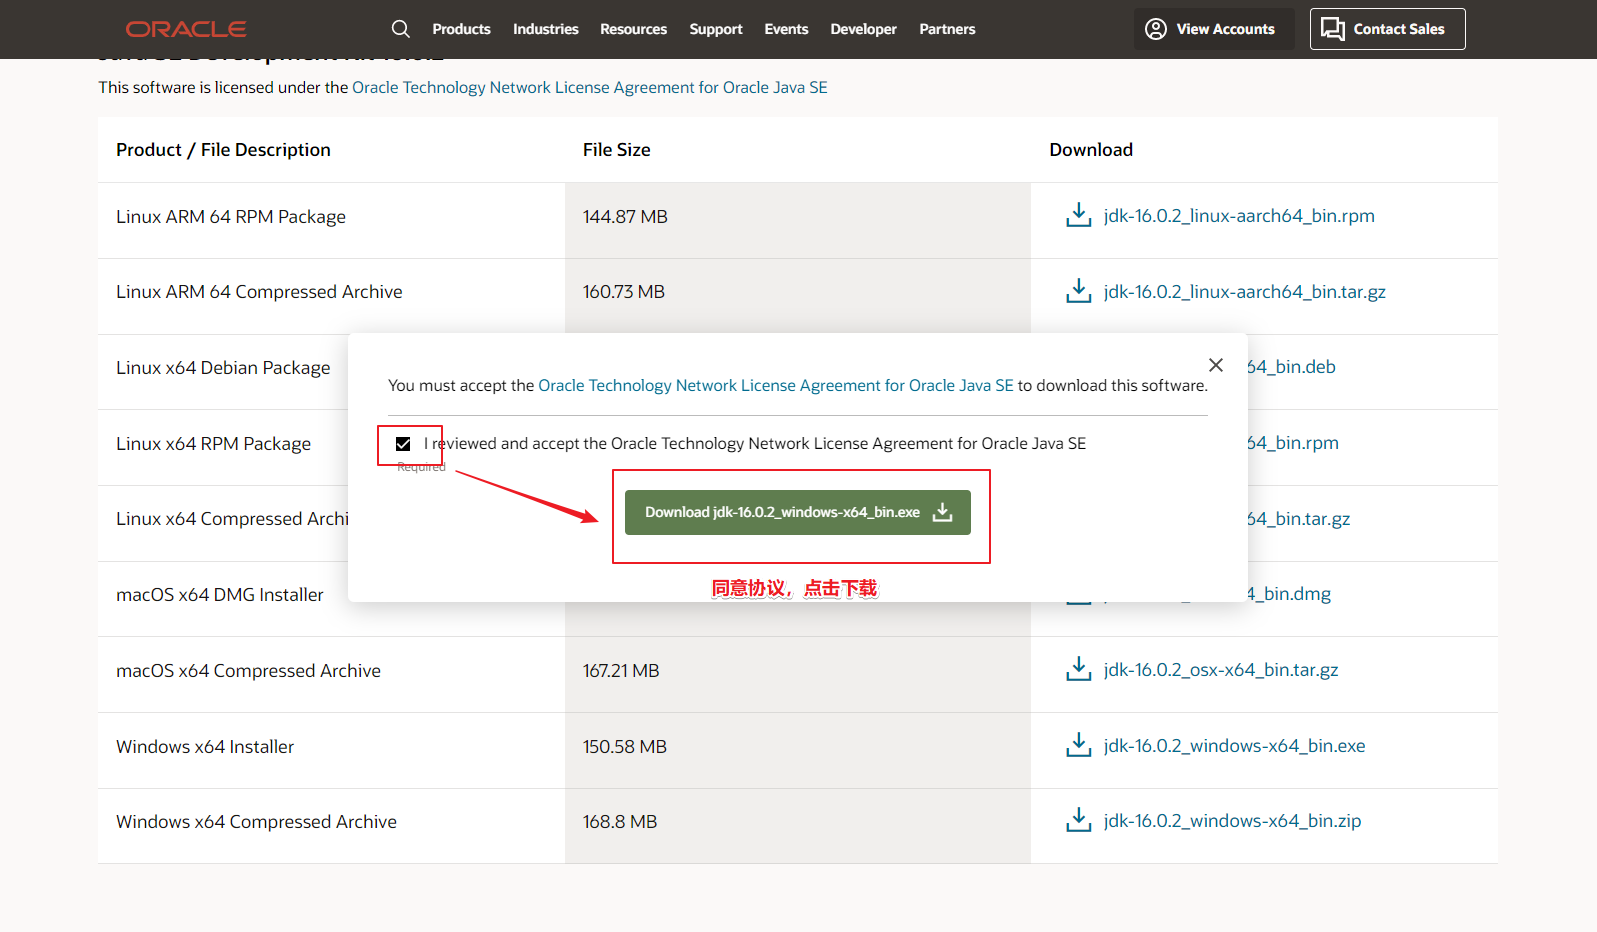Click the 150.58 MB file size

point(625,746)
